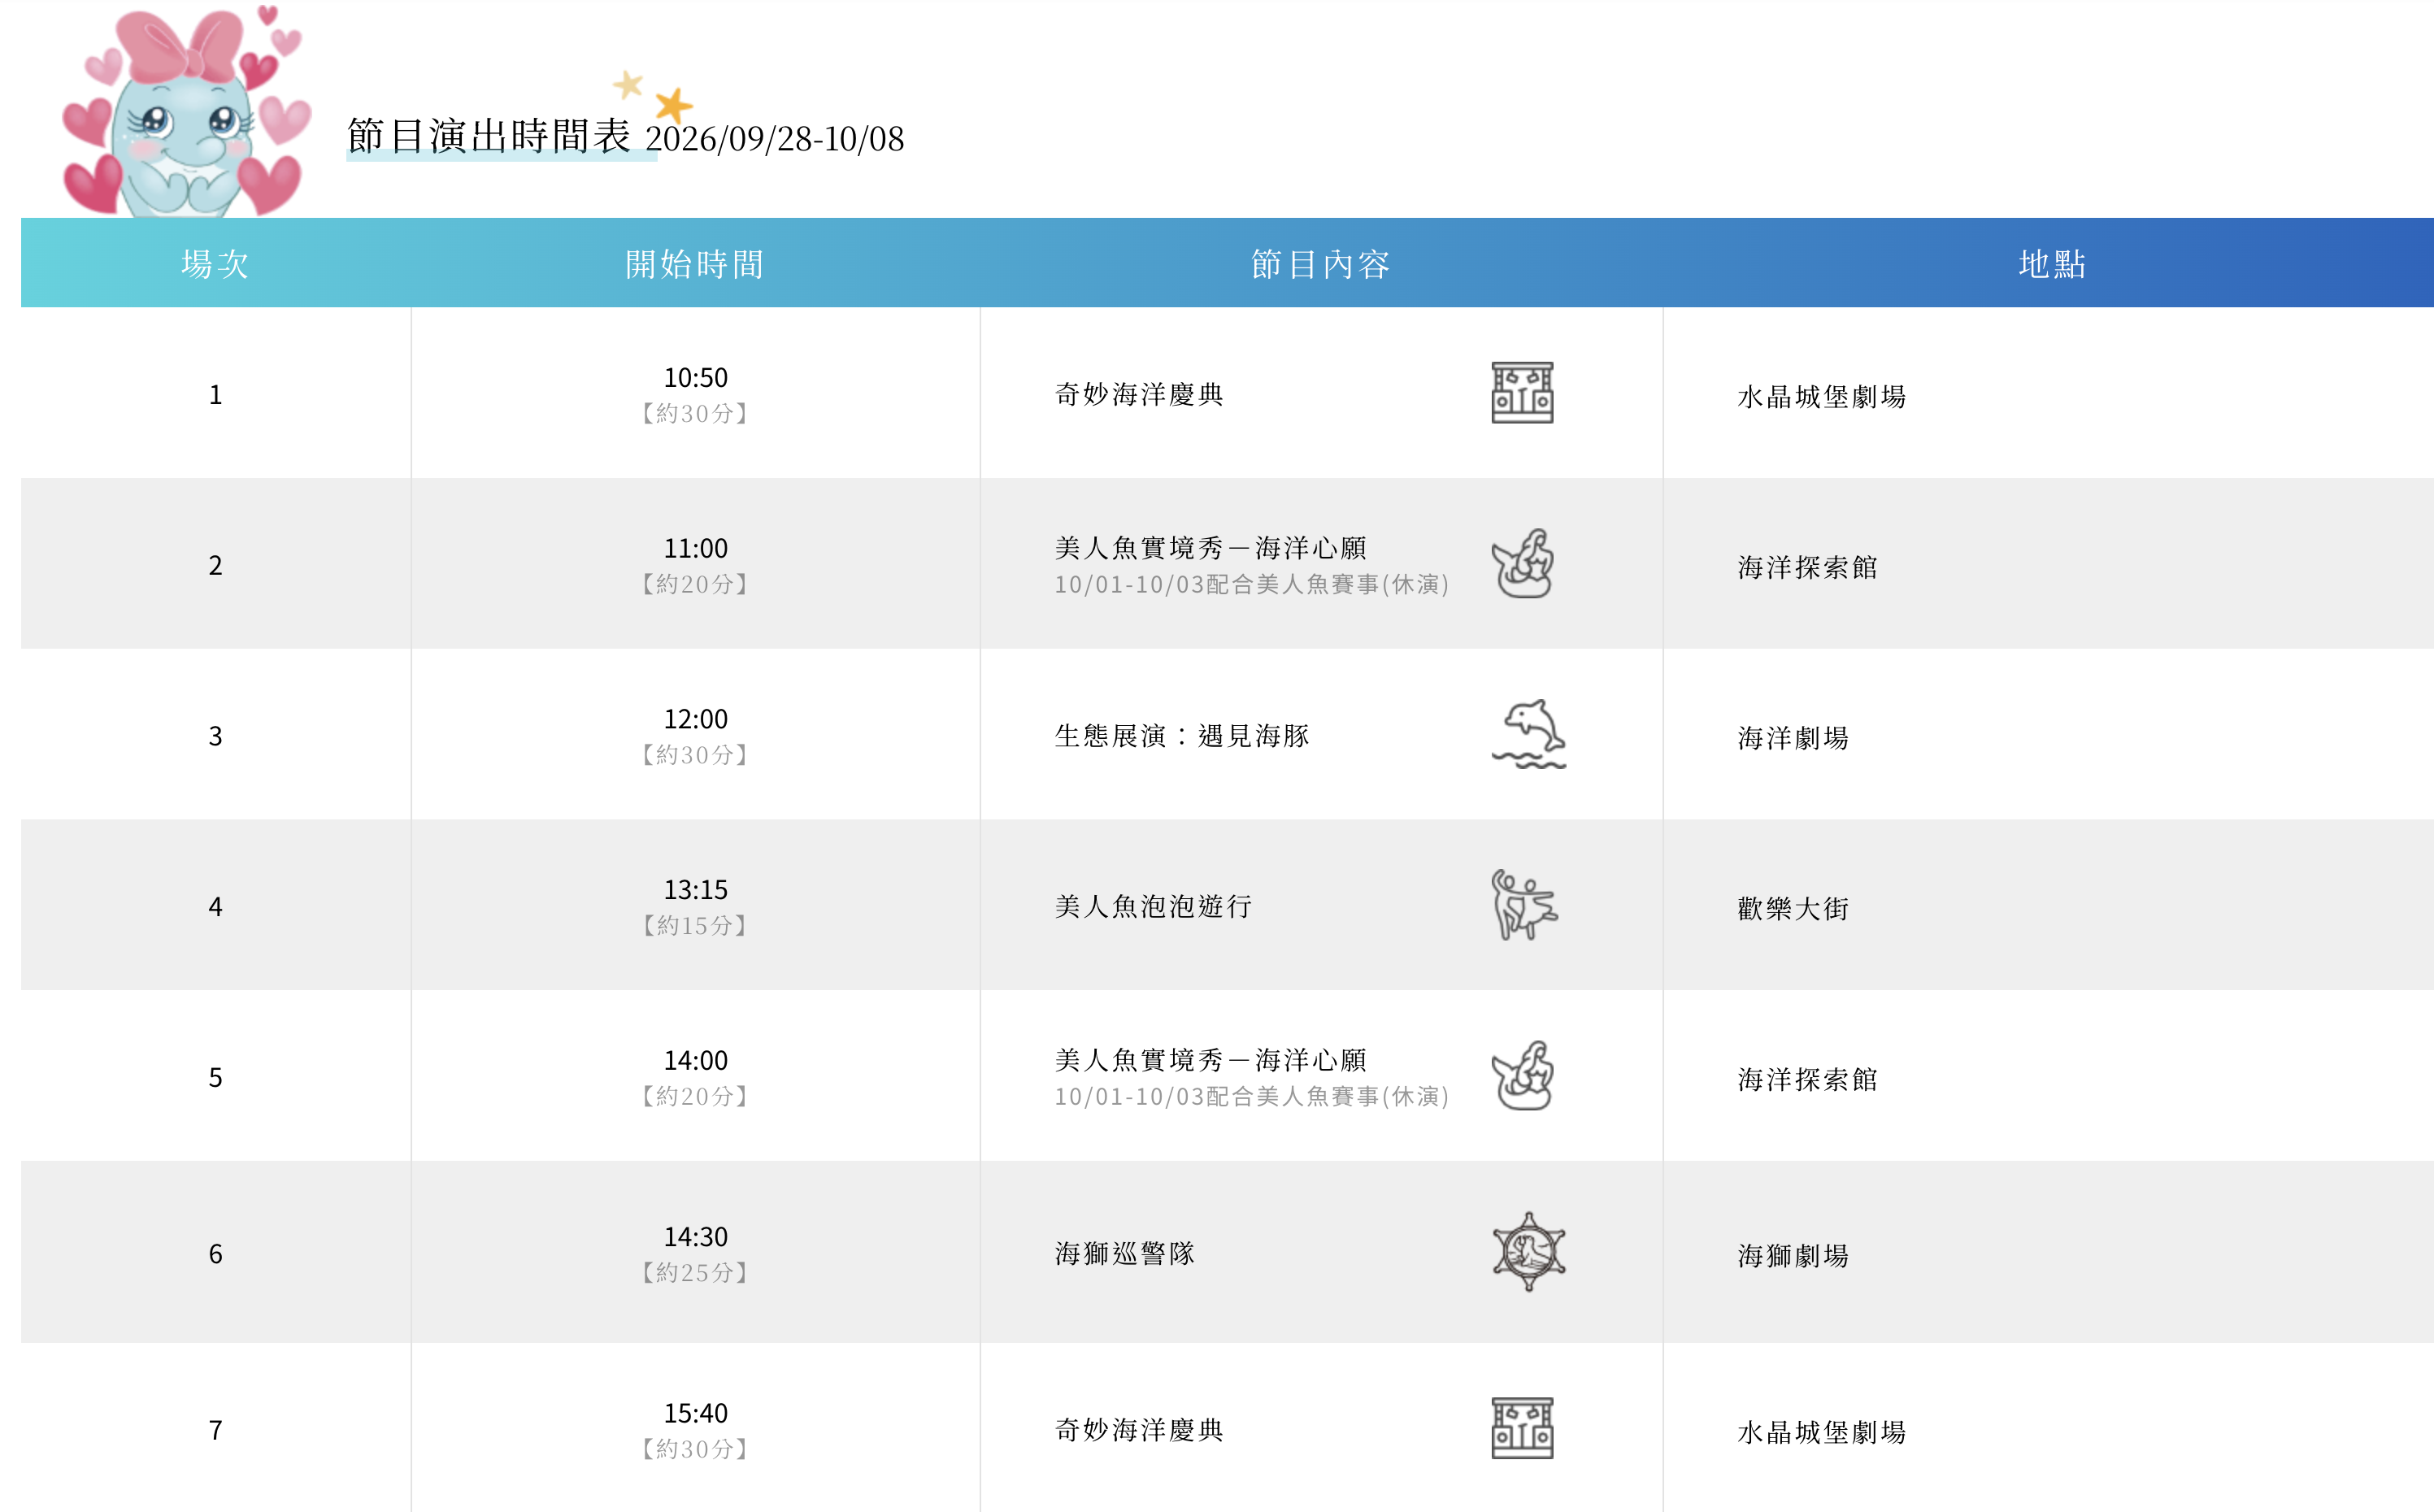Image resolution: width=2434 pixels, height=1512 pixels.
Task: Click 水晶城堡劇場 location in row 7
Action: pos(1822,1433)
